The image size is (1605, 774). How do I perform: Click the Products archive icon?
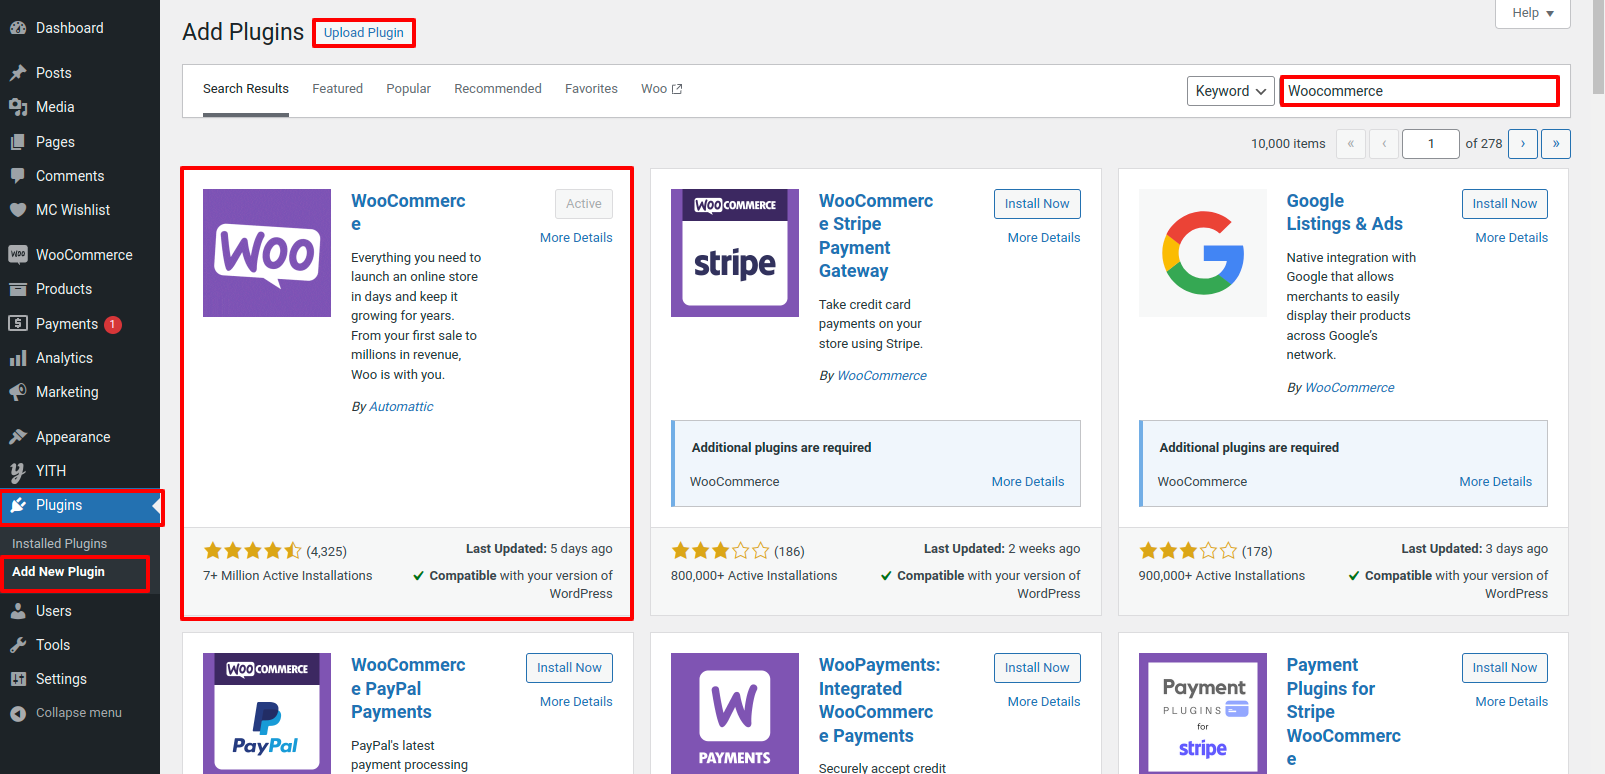18,289
